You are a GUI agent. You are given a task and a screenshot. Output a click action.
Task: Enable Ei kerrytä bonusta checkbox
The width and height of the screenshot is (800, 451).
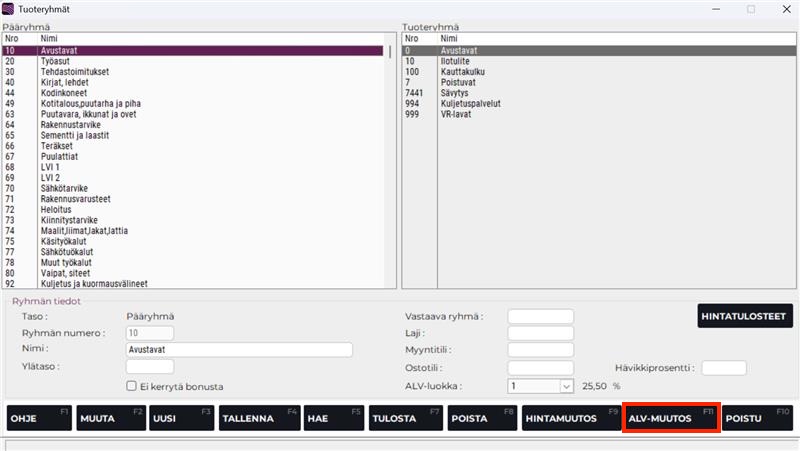[131, 386]
